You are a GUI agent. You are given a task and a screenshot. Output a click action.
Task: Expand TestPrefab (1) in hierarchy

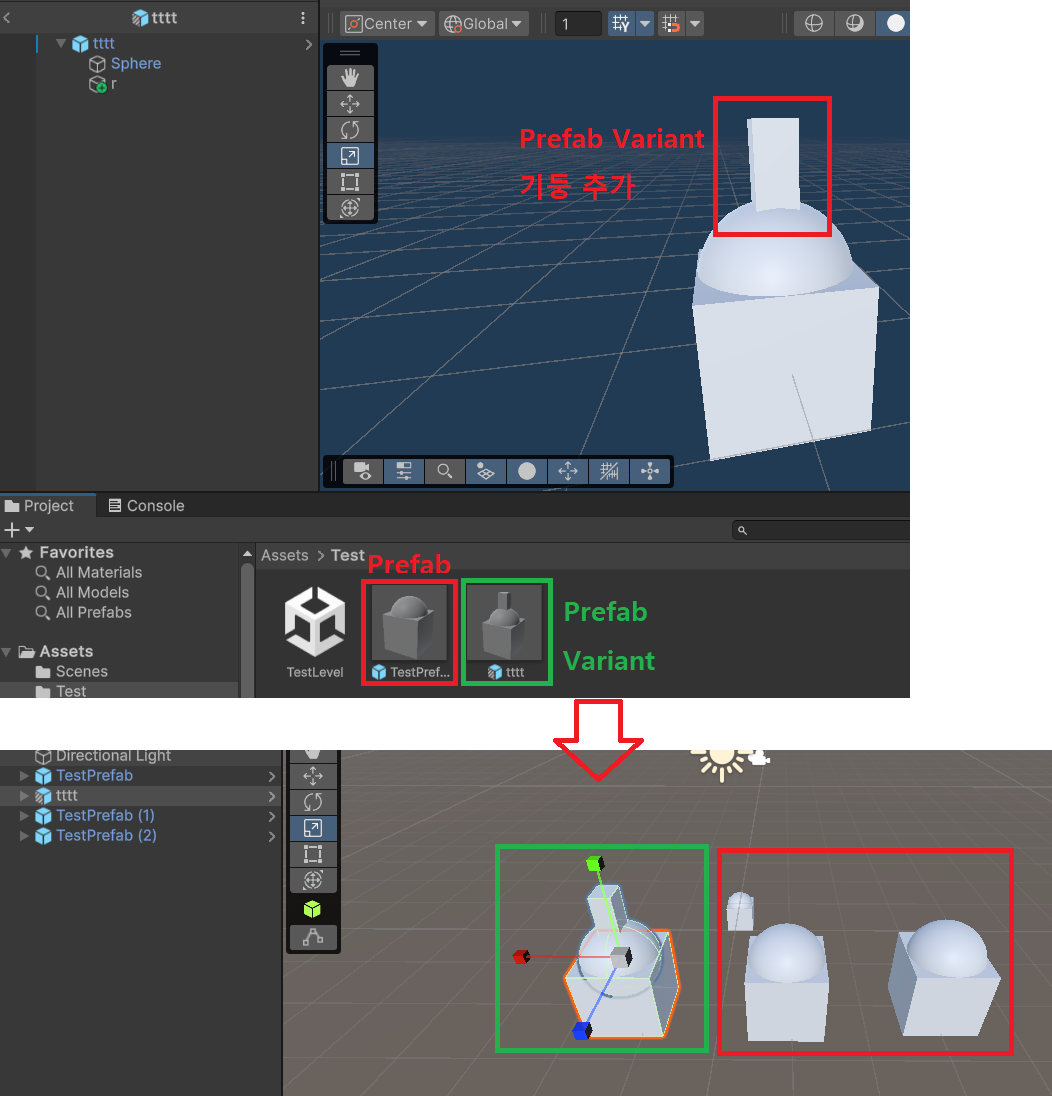(x=24, y=816)
